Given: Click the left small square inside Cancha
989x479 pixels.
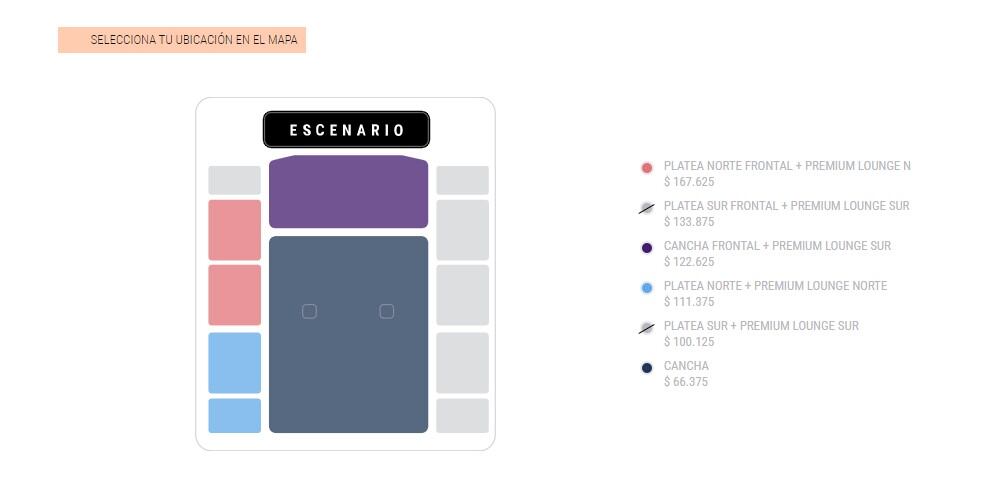Looking at the screenshot, I should [x=310, y=311].
